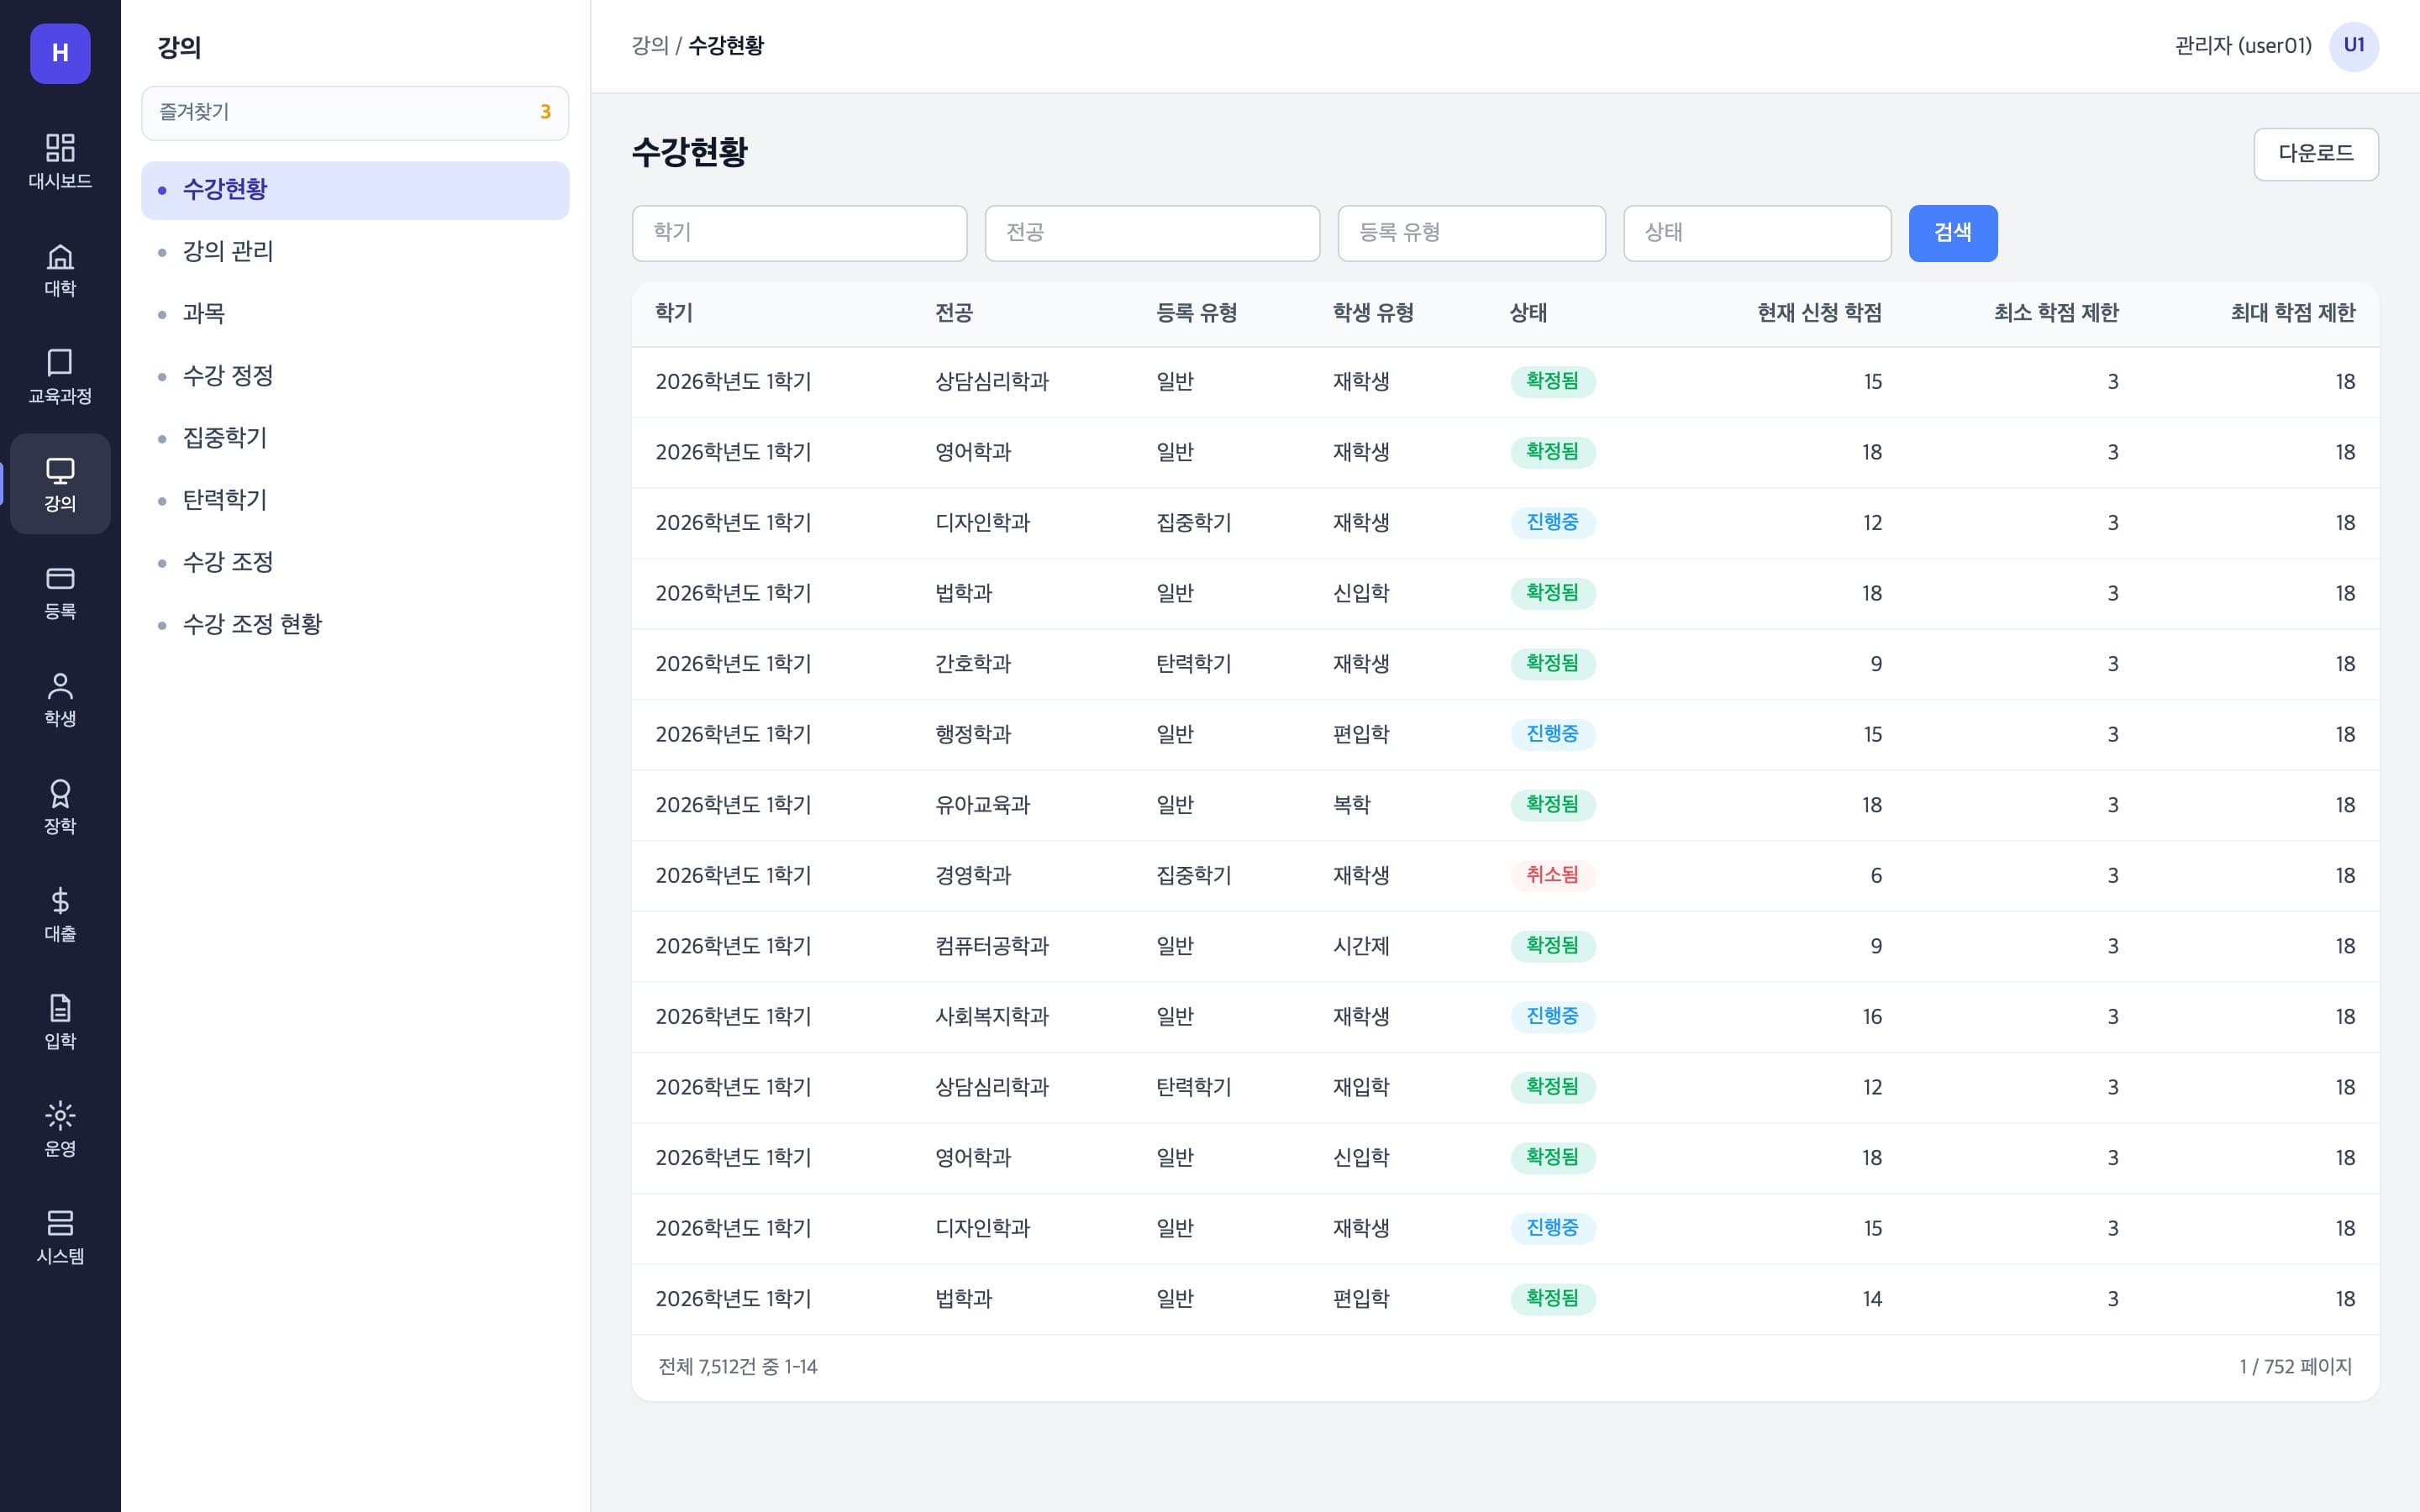The height and width of the screenshot is (1512, 2420).
Task: Open the 시스템 server icon
Action: click(60, 1236)
